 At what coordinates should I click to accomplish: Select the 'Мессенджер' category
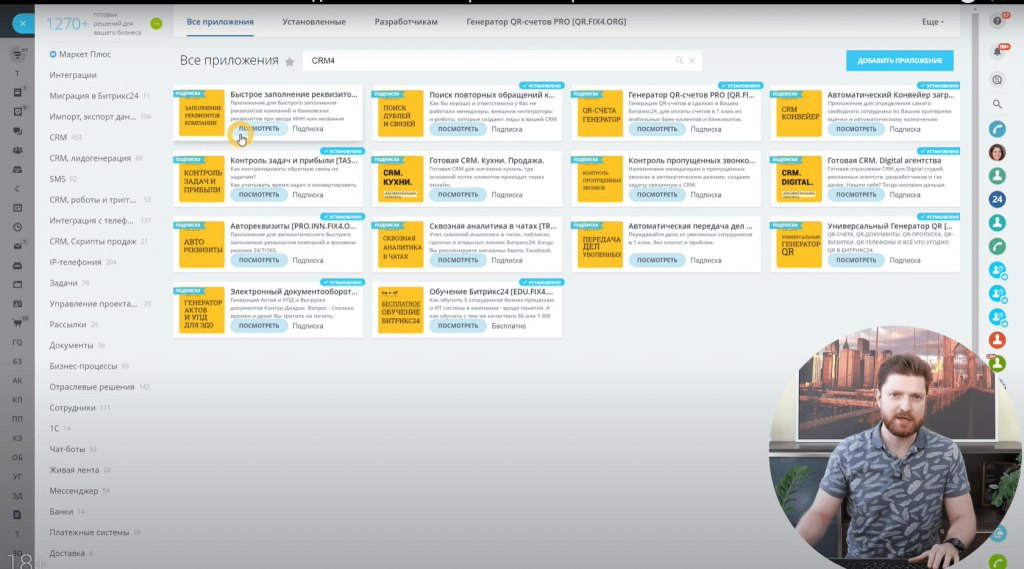(74, 491)
